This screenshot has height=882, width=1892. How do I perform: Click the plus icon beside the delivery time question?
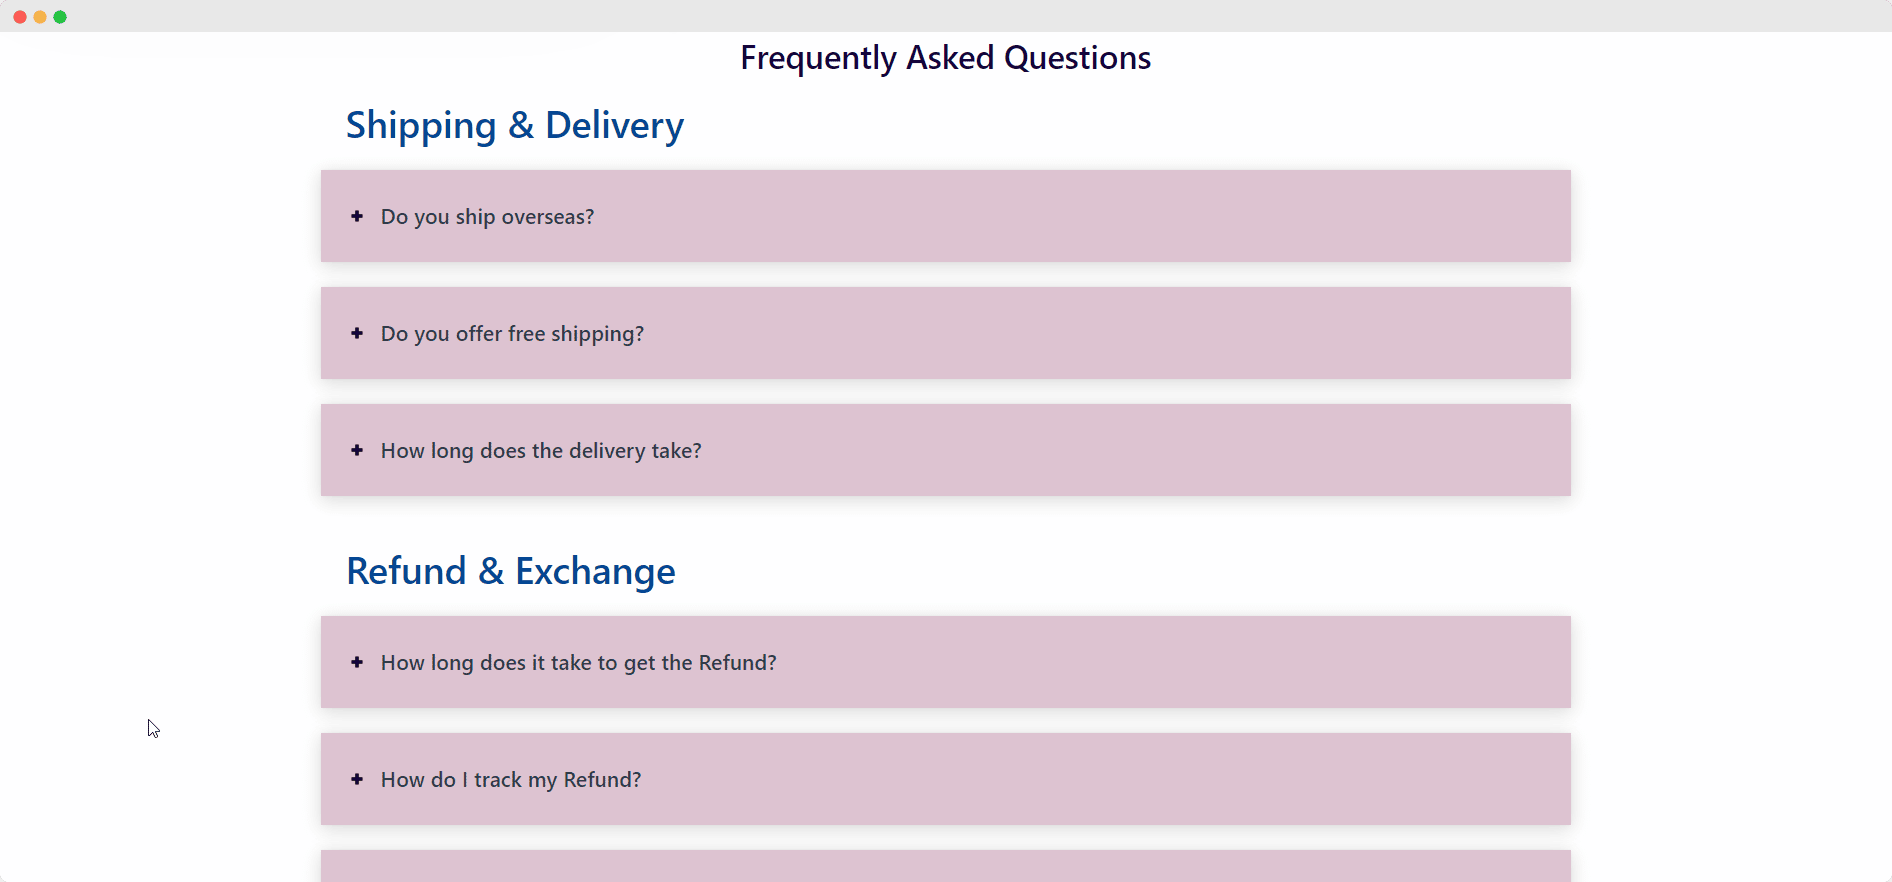tap(357, 450)
